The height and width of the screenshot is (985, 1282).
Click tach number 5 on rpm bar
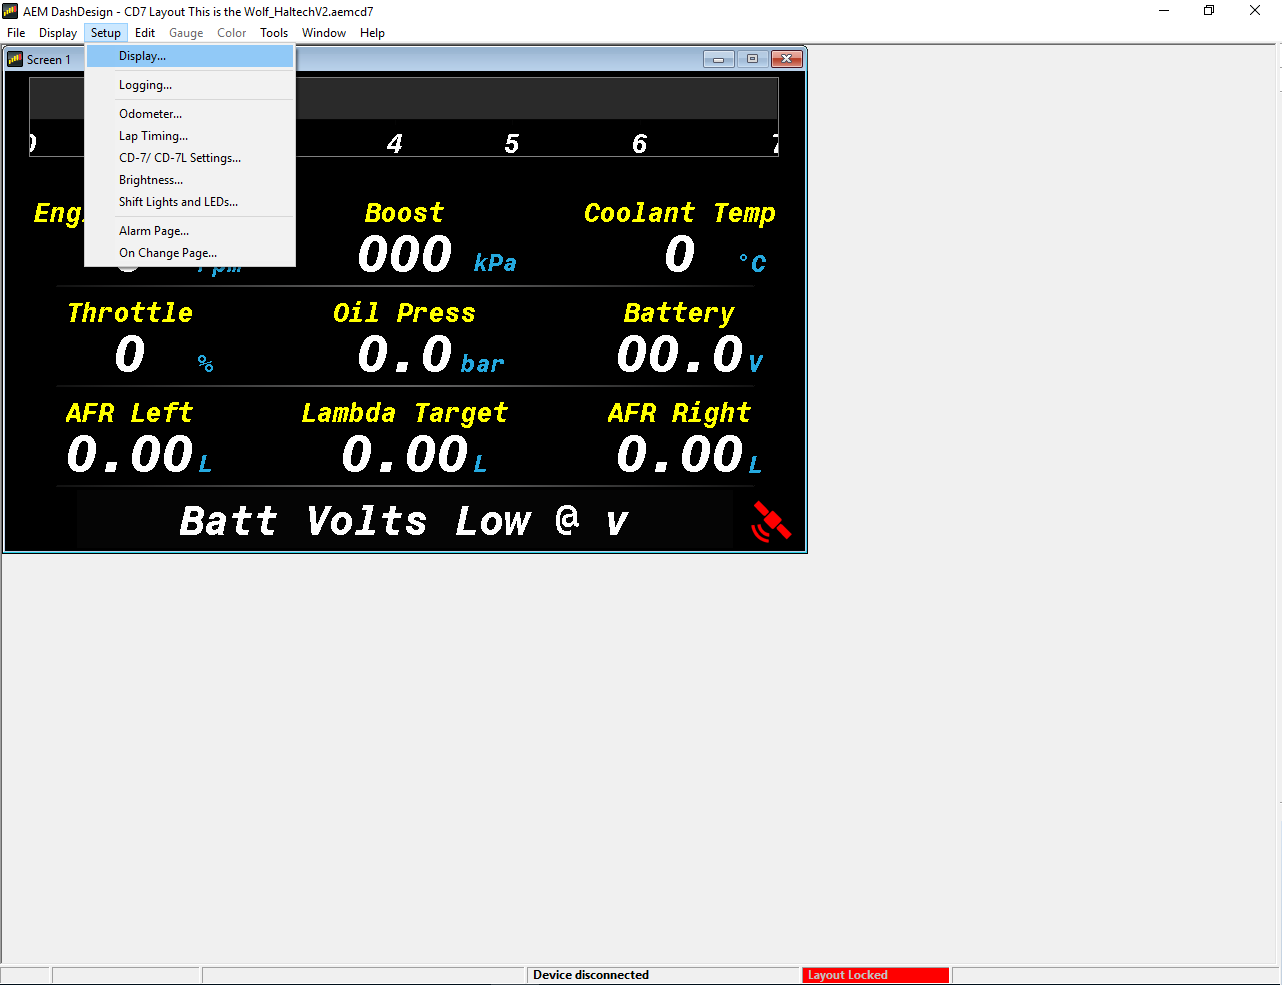(512, 144)
